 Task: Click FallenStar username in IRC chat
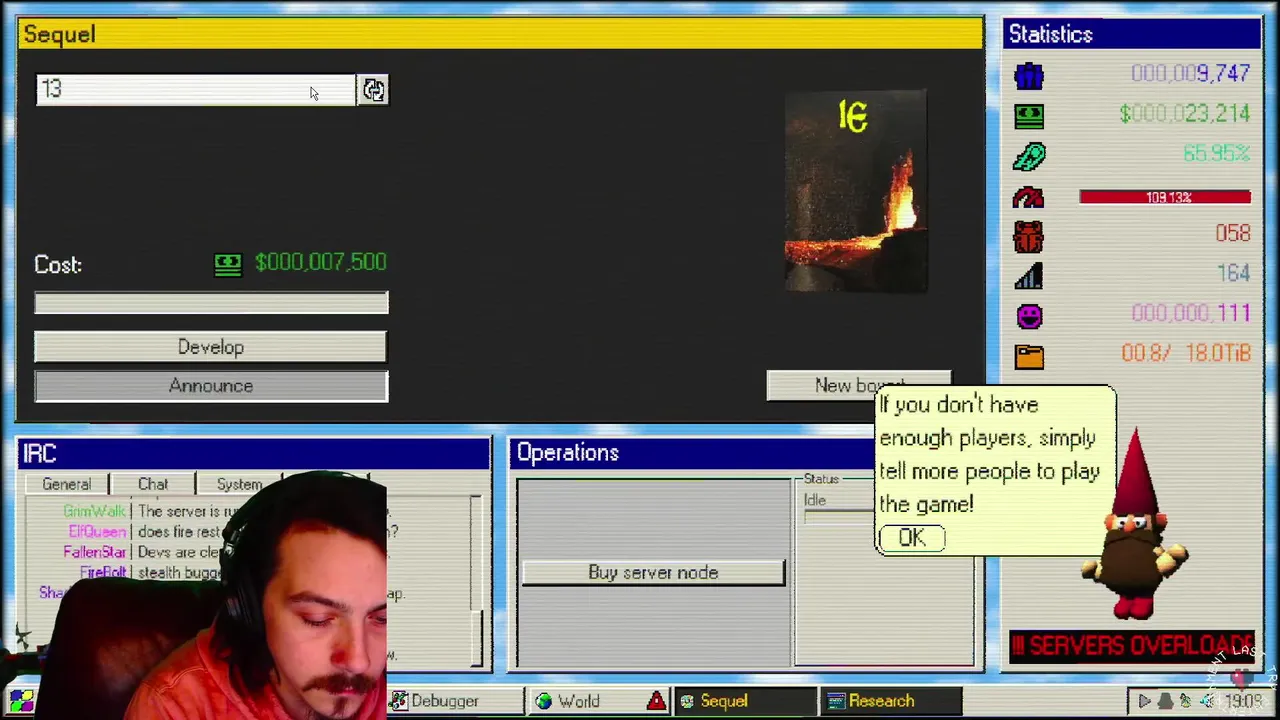pyautogui.click(x=95, y=552)
